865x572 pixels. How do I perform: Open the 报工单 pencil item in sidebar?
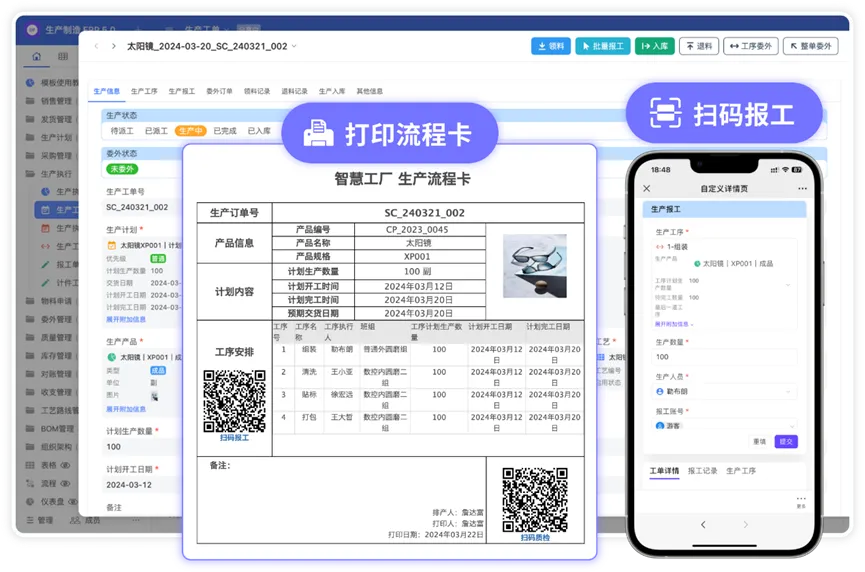point(60,264)
